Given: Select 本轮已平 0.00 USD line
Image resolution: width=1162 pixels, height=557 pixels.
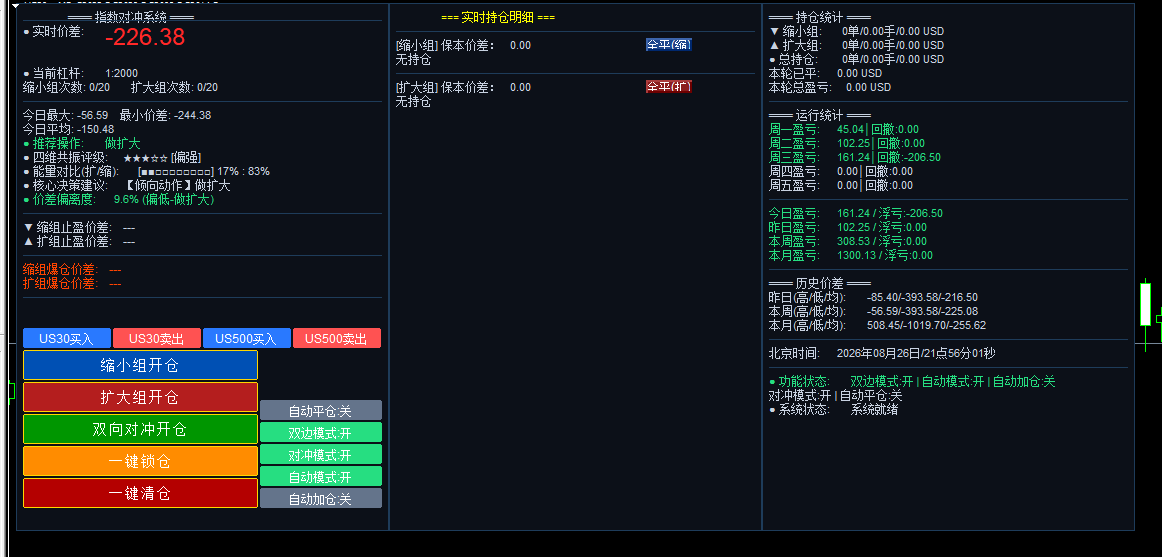Looking at the screenshot, I should [826, 73].
